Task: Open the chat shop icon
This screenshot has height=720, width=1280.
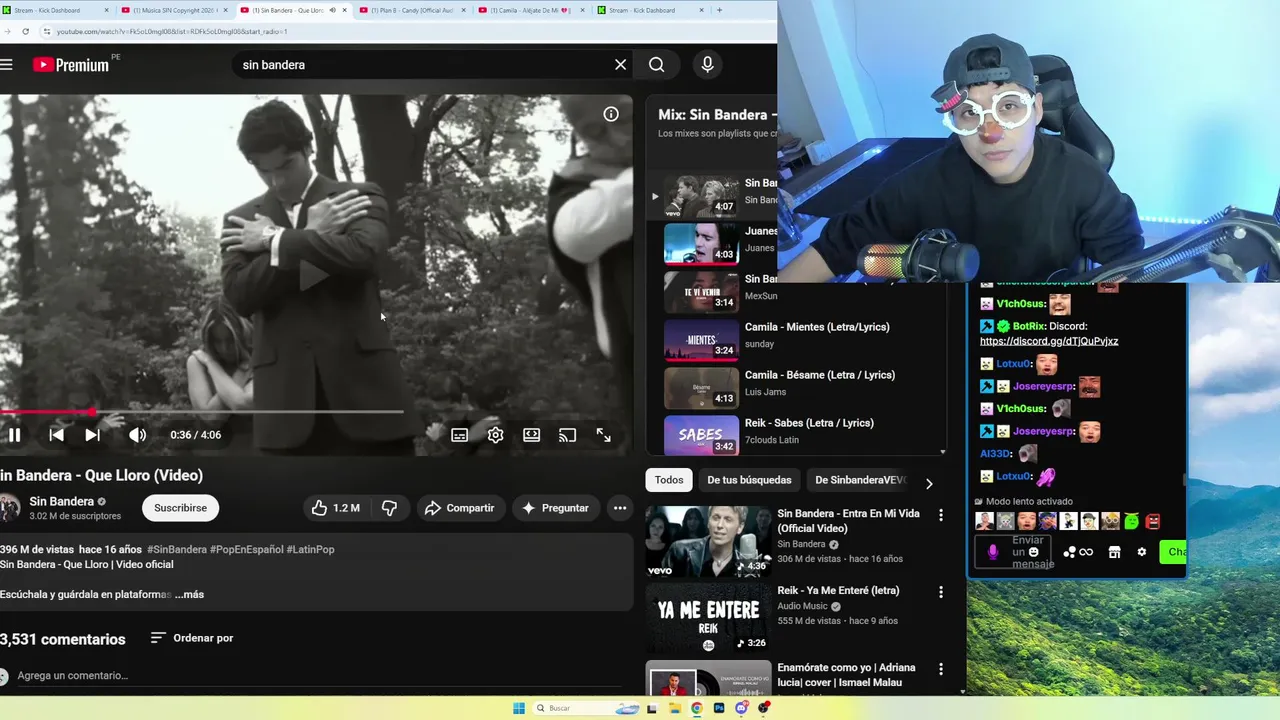Action: click(1114, 552)
